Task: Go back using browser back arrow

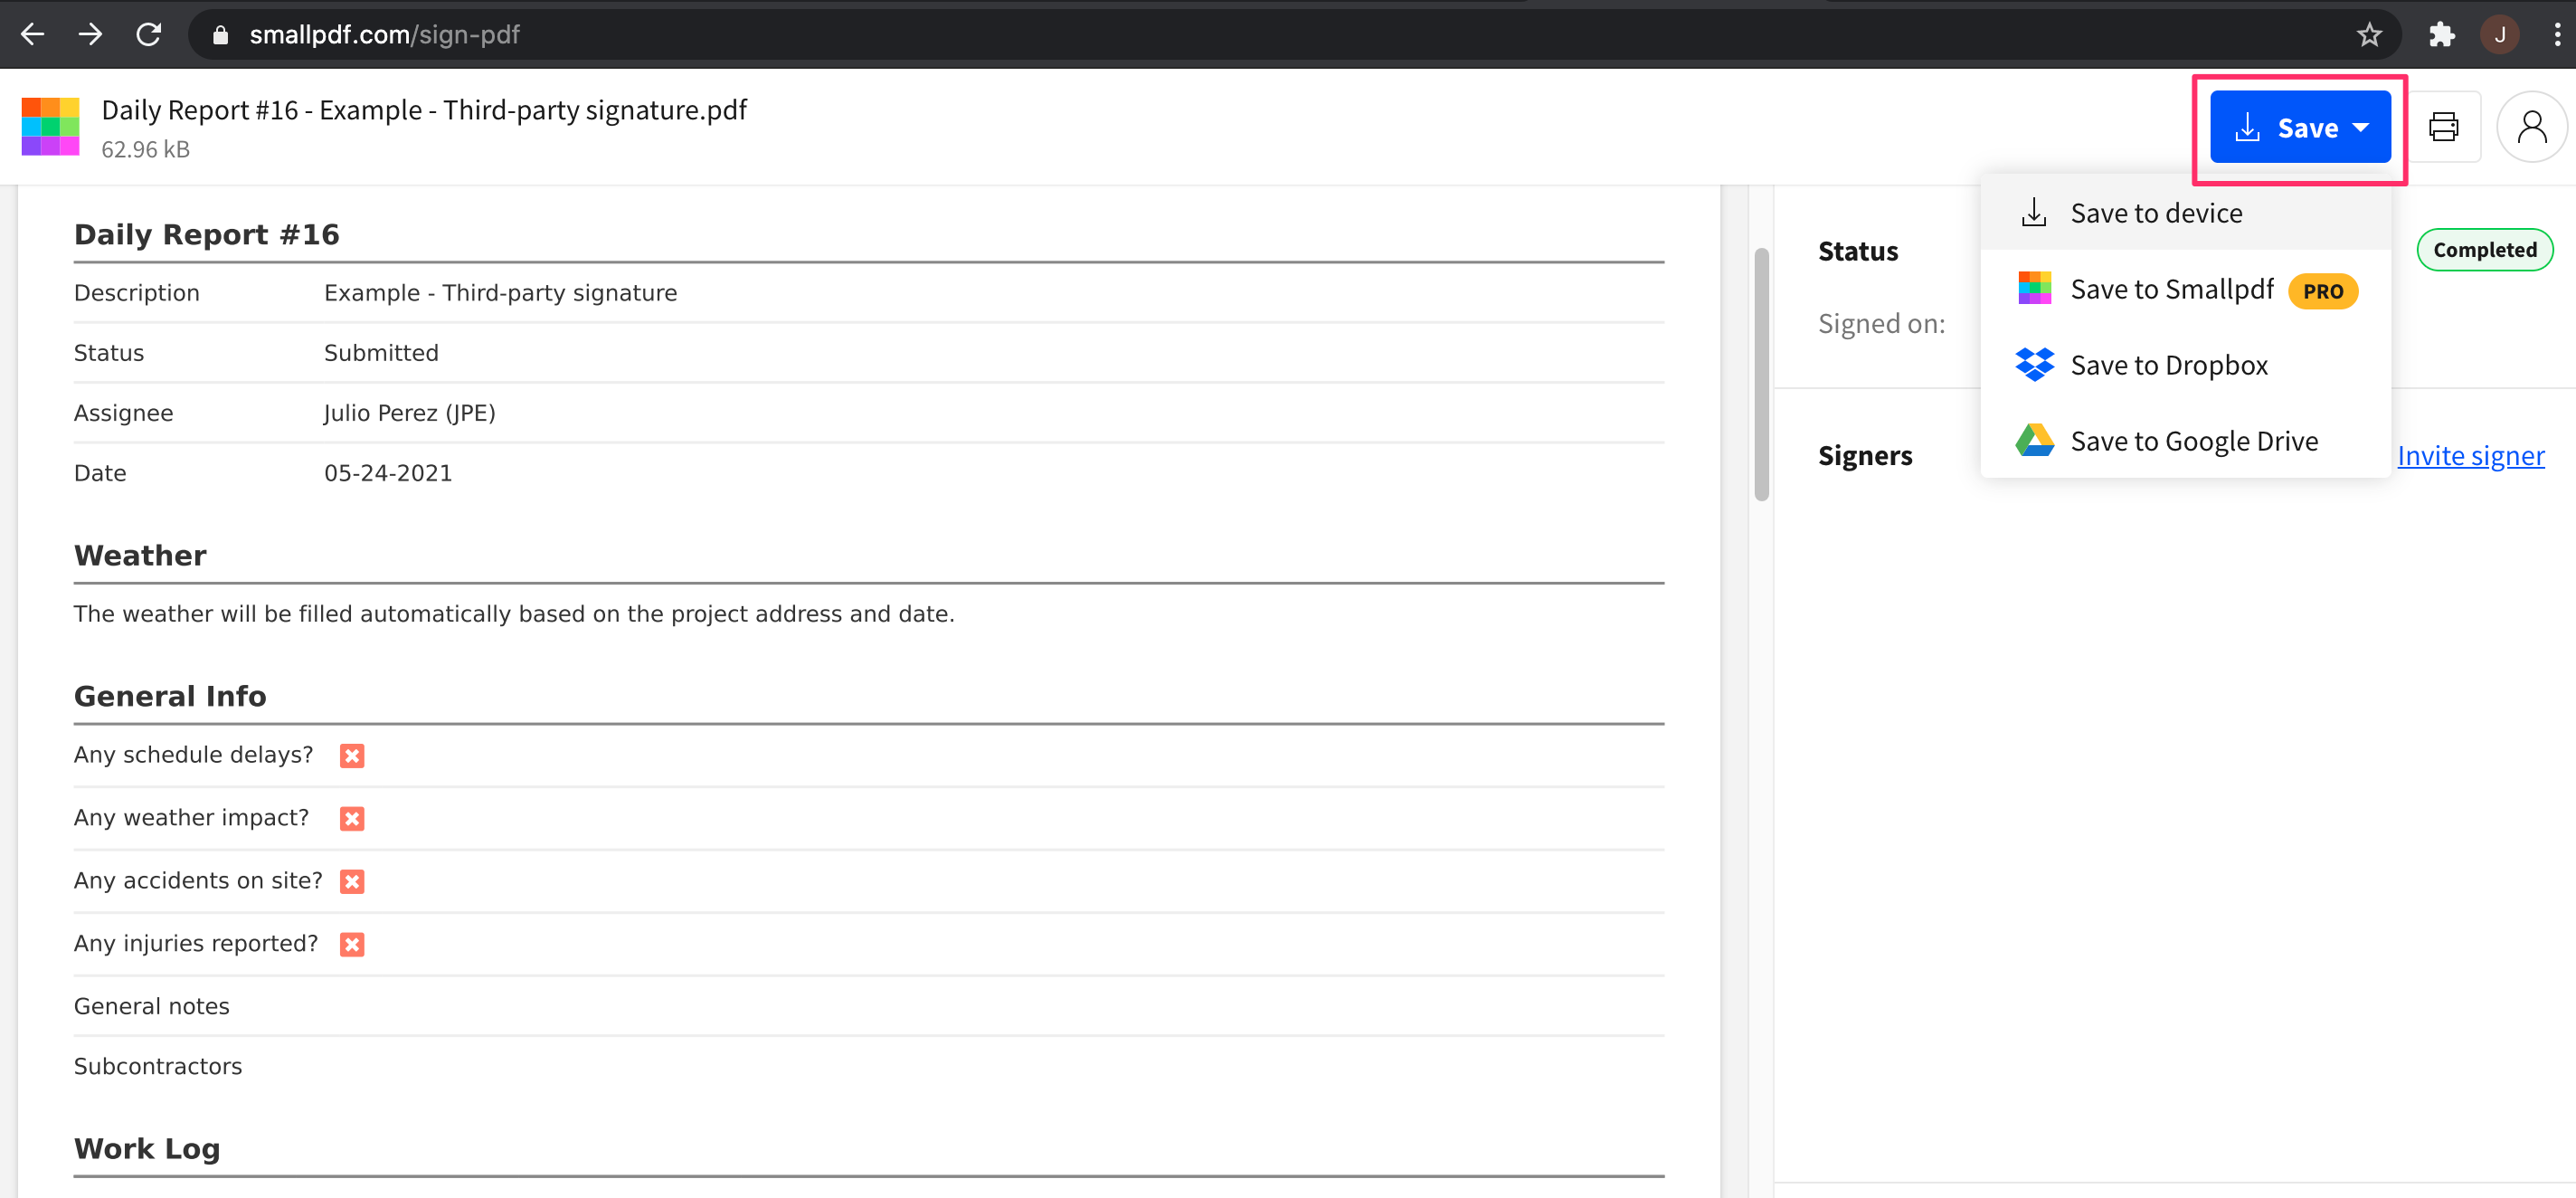Action: (33, 35)
